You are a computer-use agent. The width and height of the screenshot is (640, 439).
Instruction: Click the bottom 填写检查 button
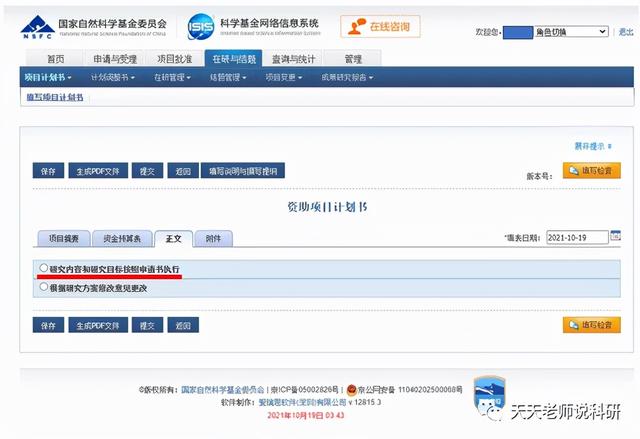coord(591,325)
